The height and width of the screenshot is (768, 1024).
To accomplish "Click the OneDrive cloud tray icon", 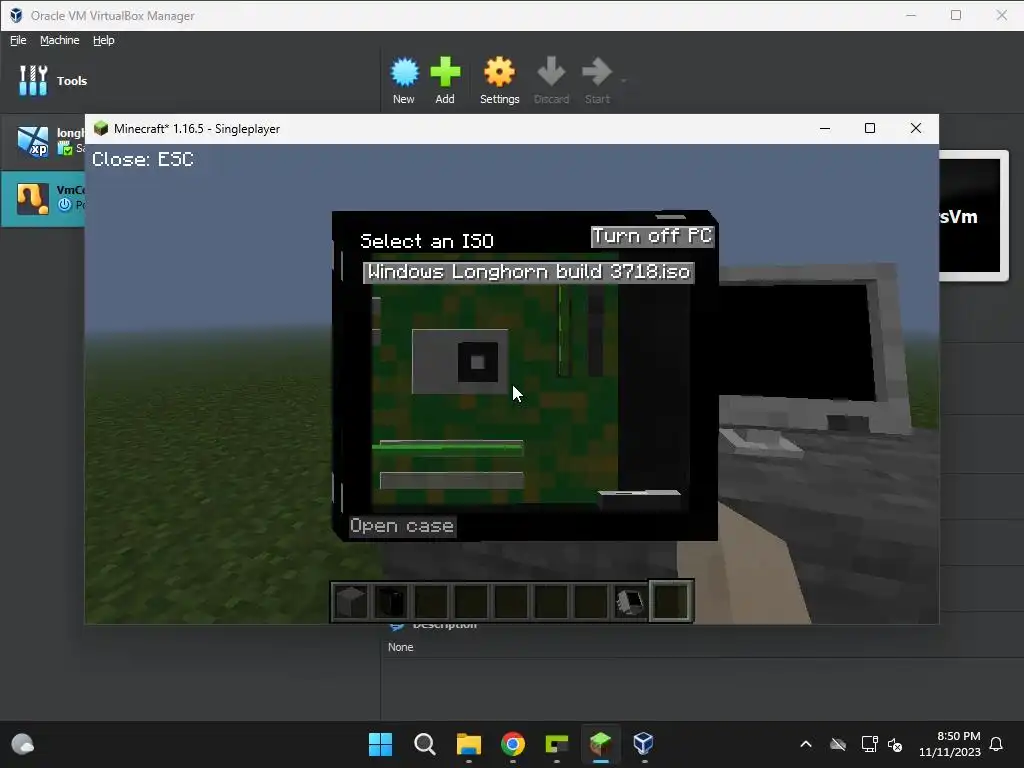I will tap(838, 744).
